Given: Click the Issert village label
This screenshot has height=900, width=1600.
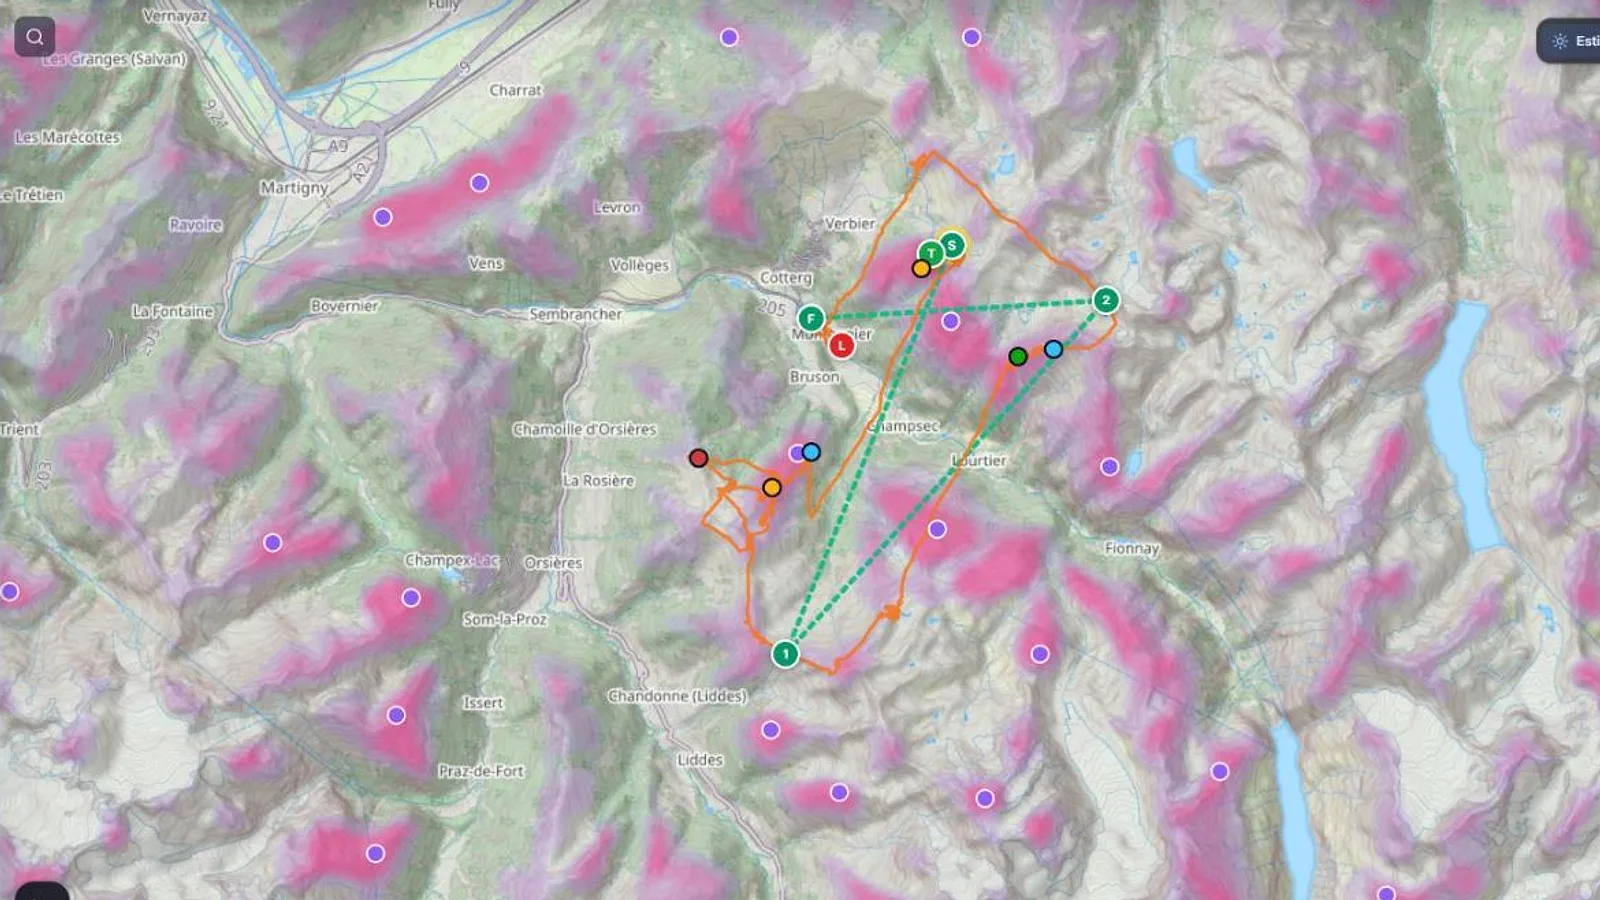Looking at the screenshot, I should point(483,703).
